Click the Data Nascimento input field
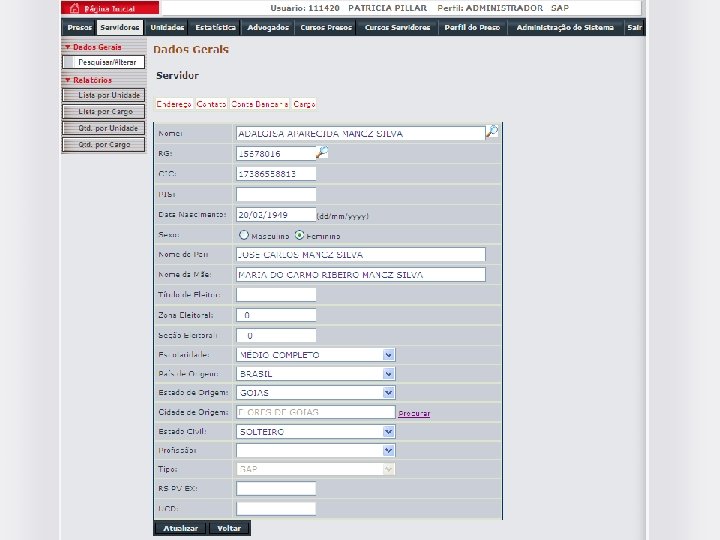Image resolution: width=720 pixels, height=540 pixels. pos(276,214)
